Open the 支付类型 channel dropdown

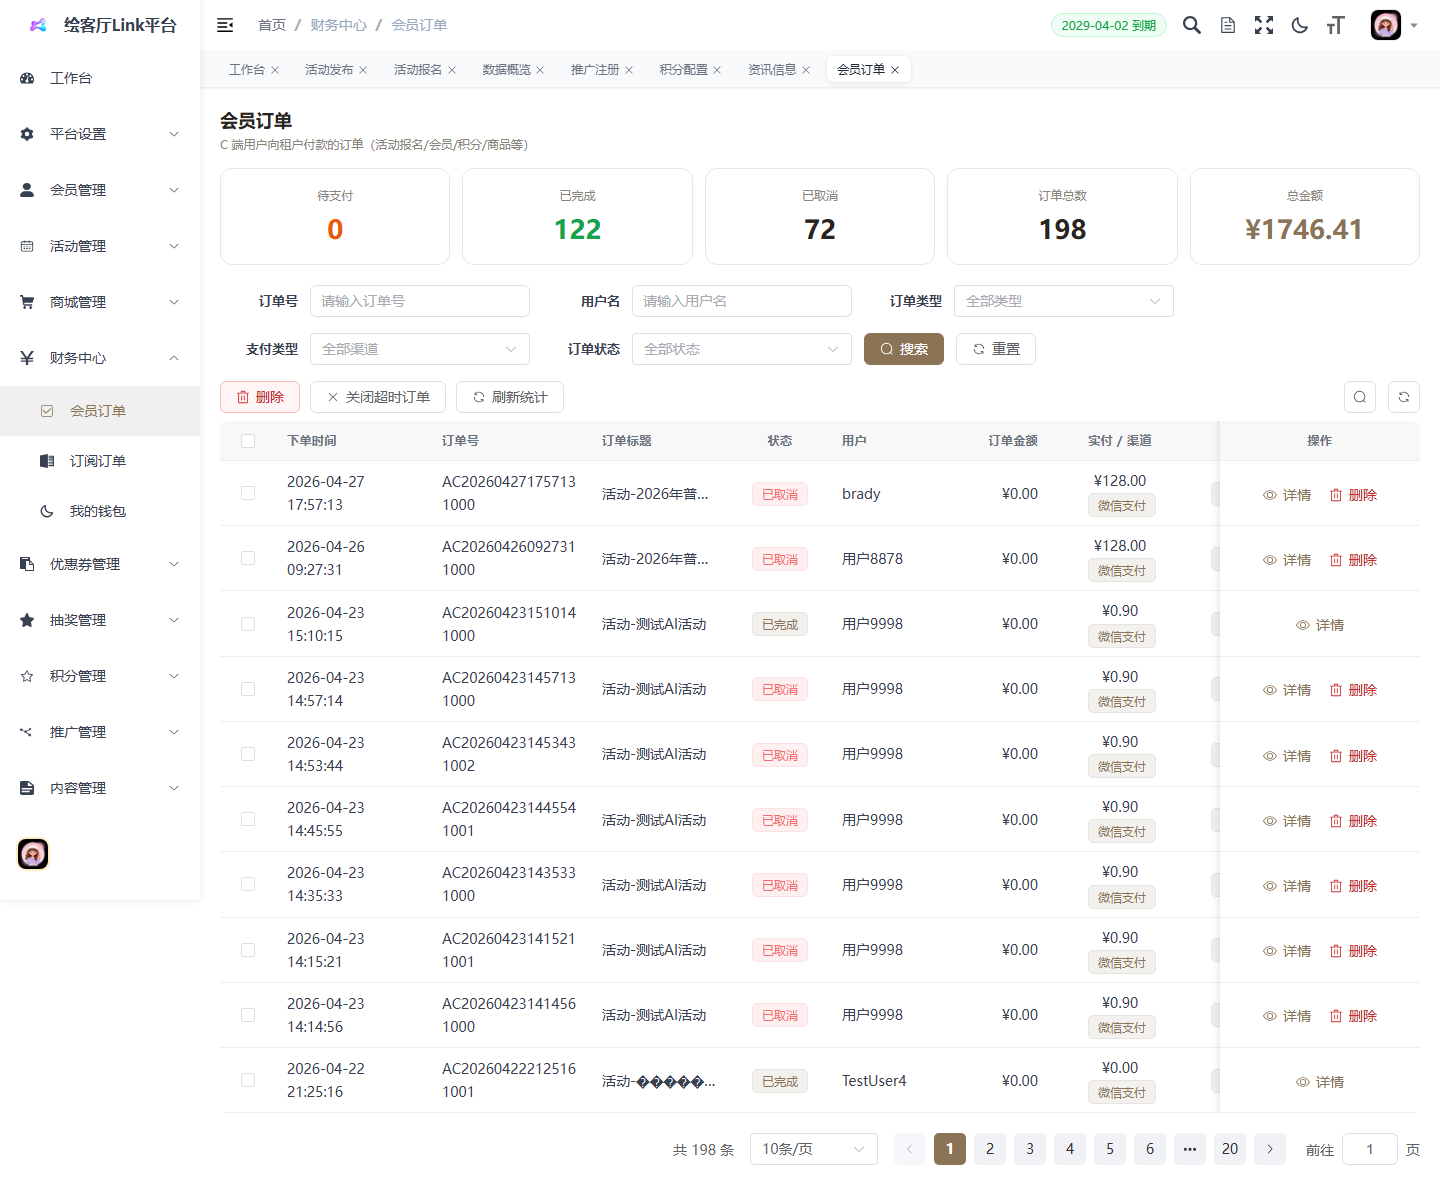pos(419,349)
